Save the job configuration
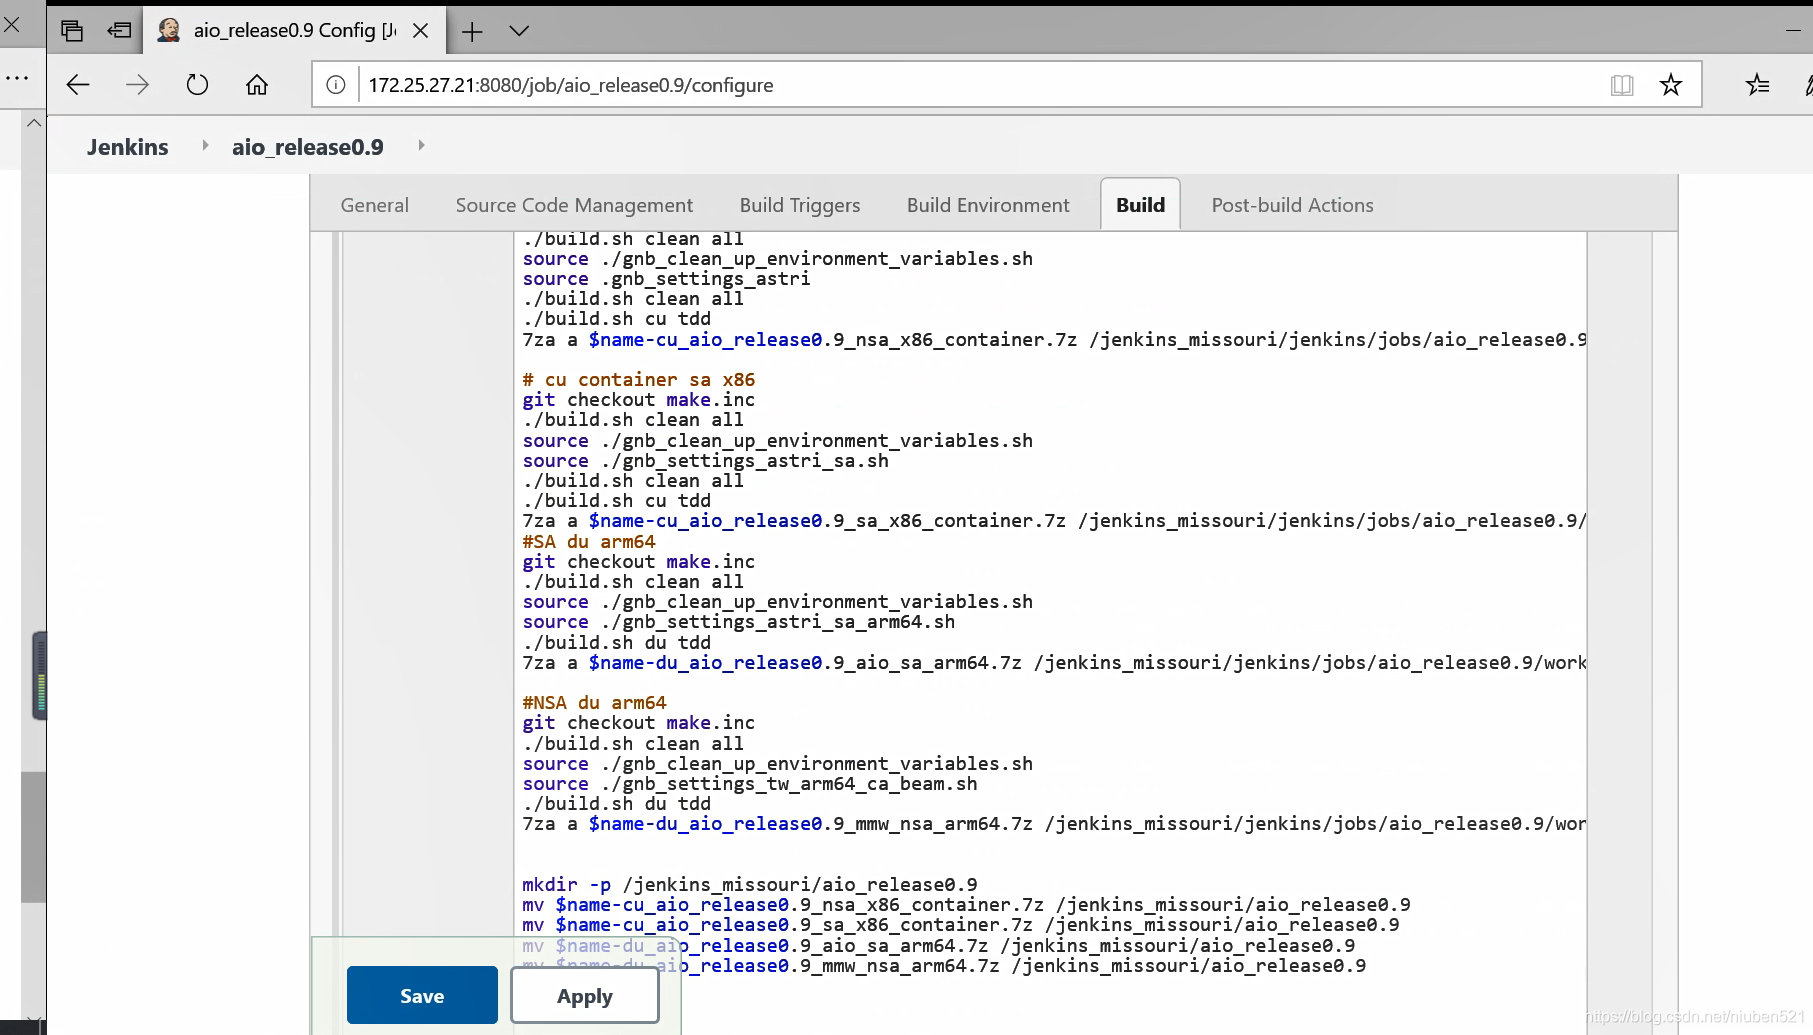 tap(422, 995)
